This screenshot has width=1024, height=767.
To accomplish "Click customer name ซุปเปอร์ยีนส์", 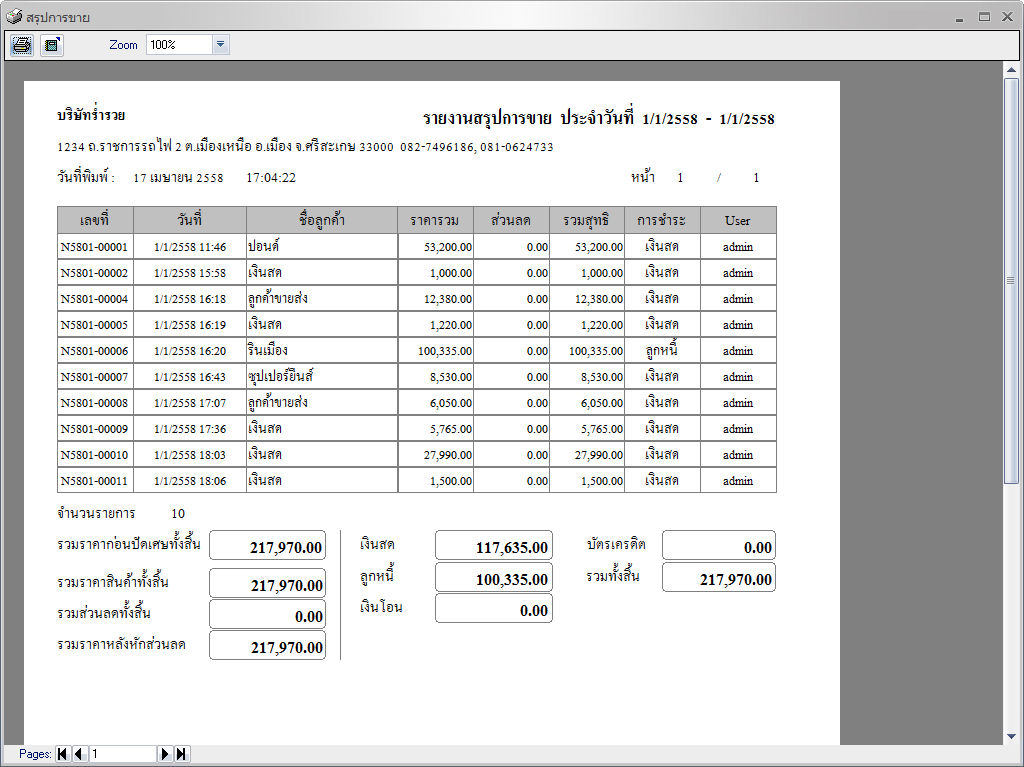I will pyautogui.click(x=281, y=376).
